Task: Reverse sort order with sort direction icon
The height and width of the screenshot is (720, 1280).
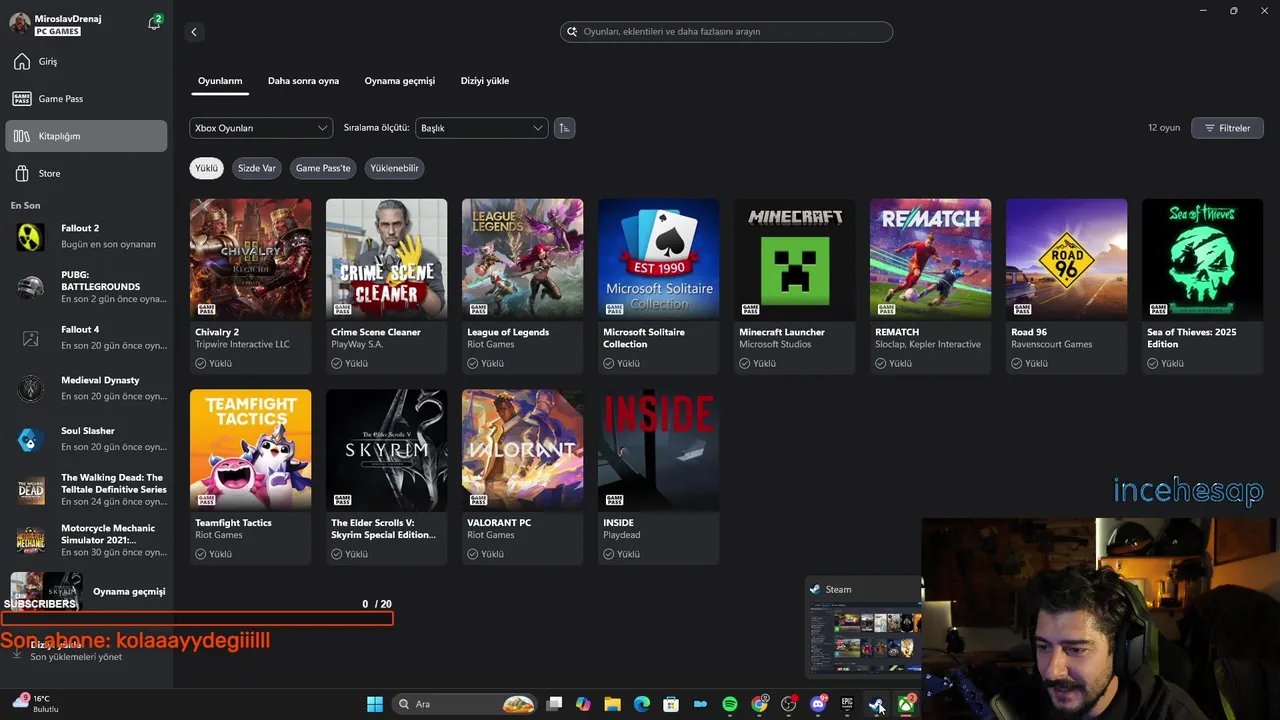Action: coord(565,128)
